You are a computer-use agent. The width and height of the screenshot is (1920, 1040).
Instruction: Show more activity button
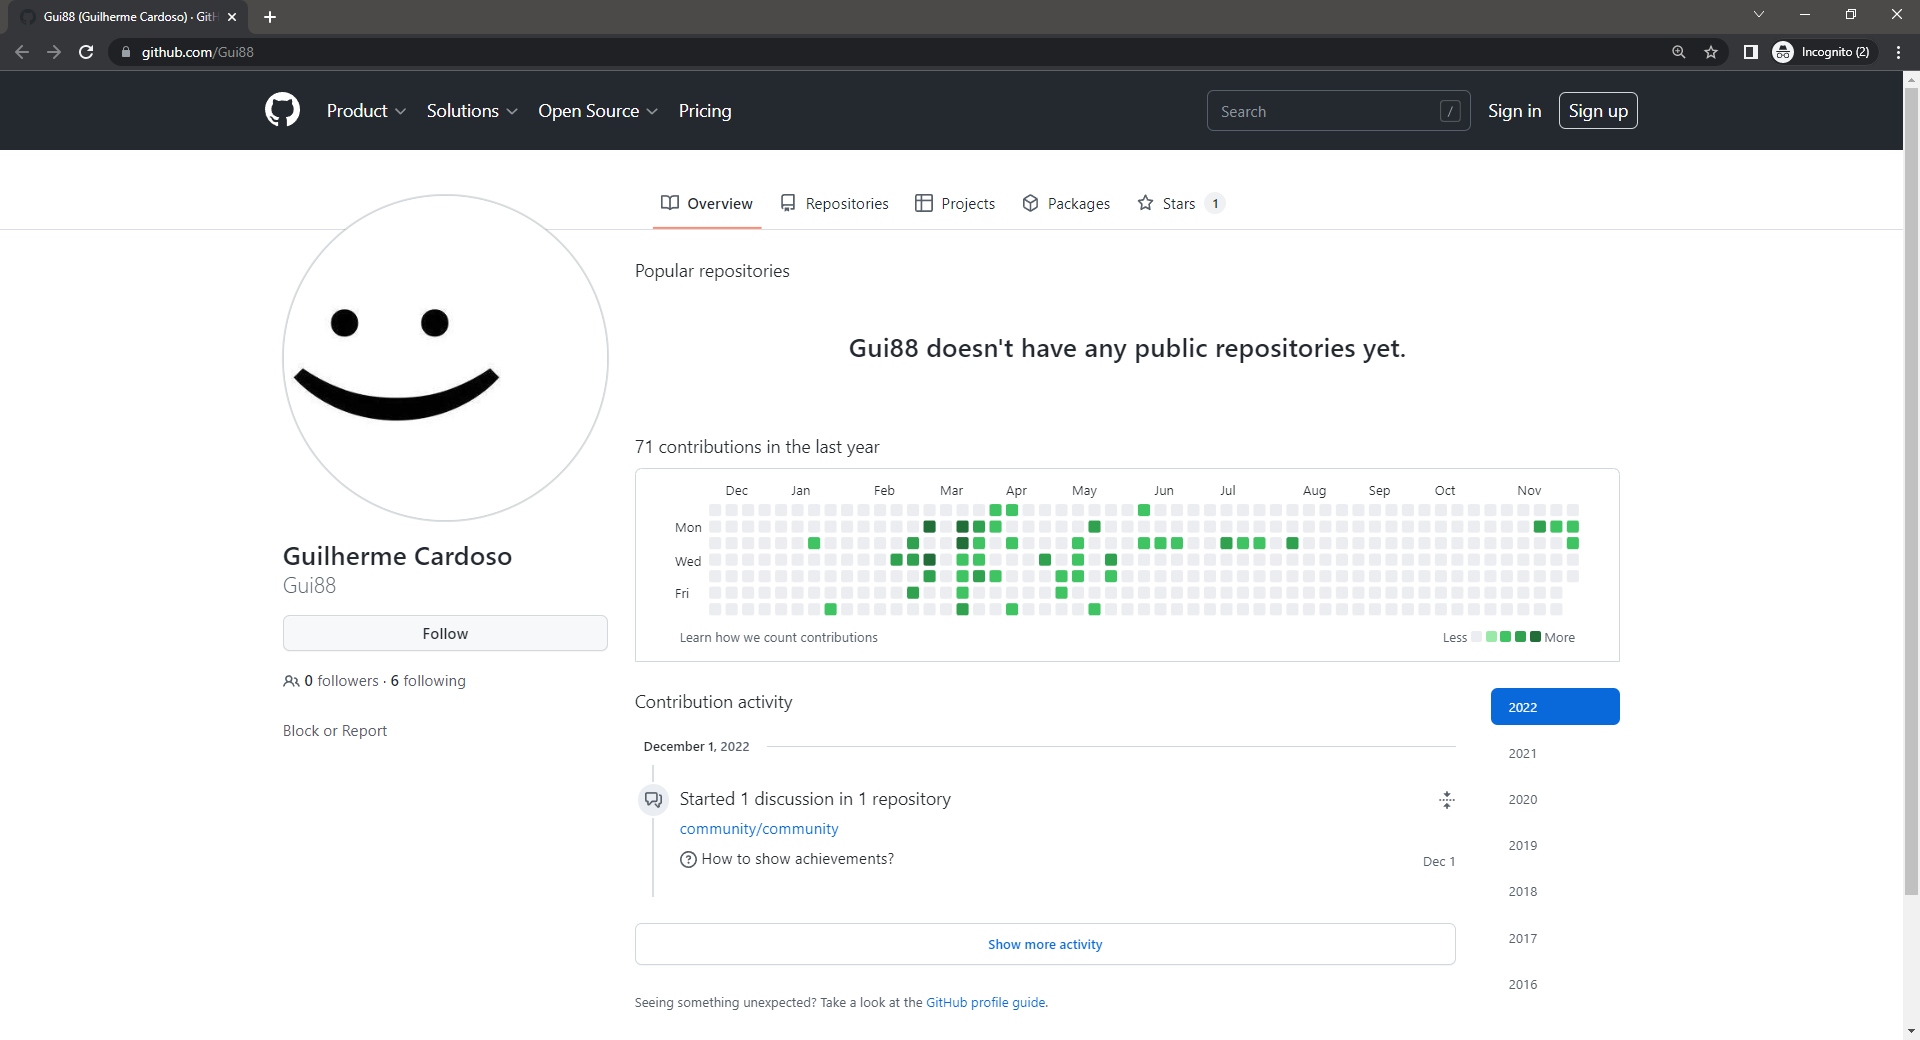coord(1045,944)
